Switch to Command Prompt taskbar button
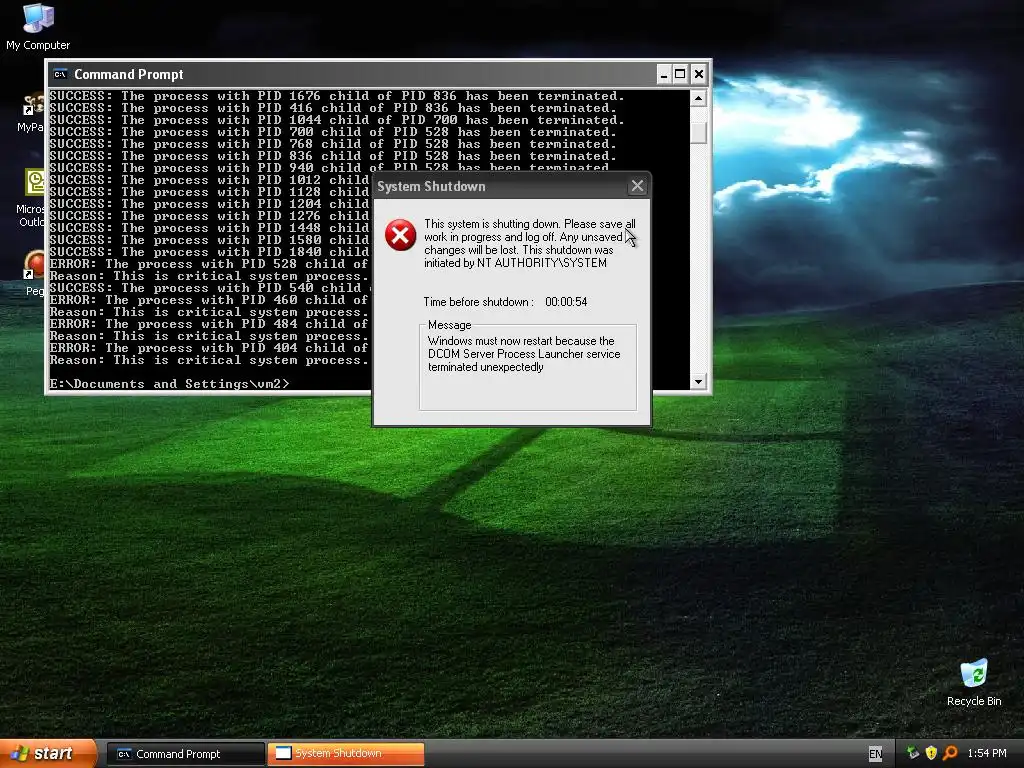 (x=186, y=754)
